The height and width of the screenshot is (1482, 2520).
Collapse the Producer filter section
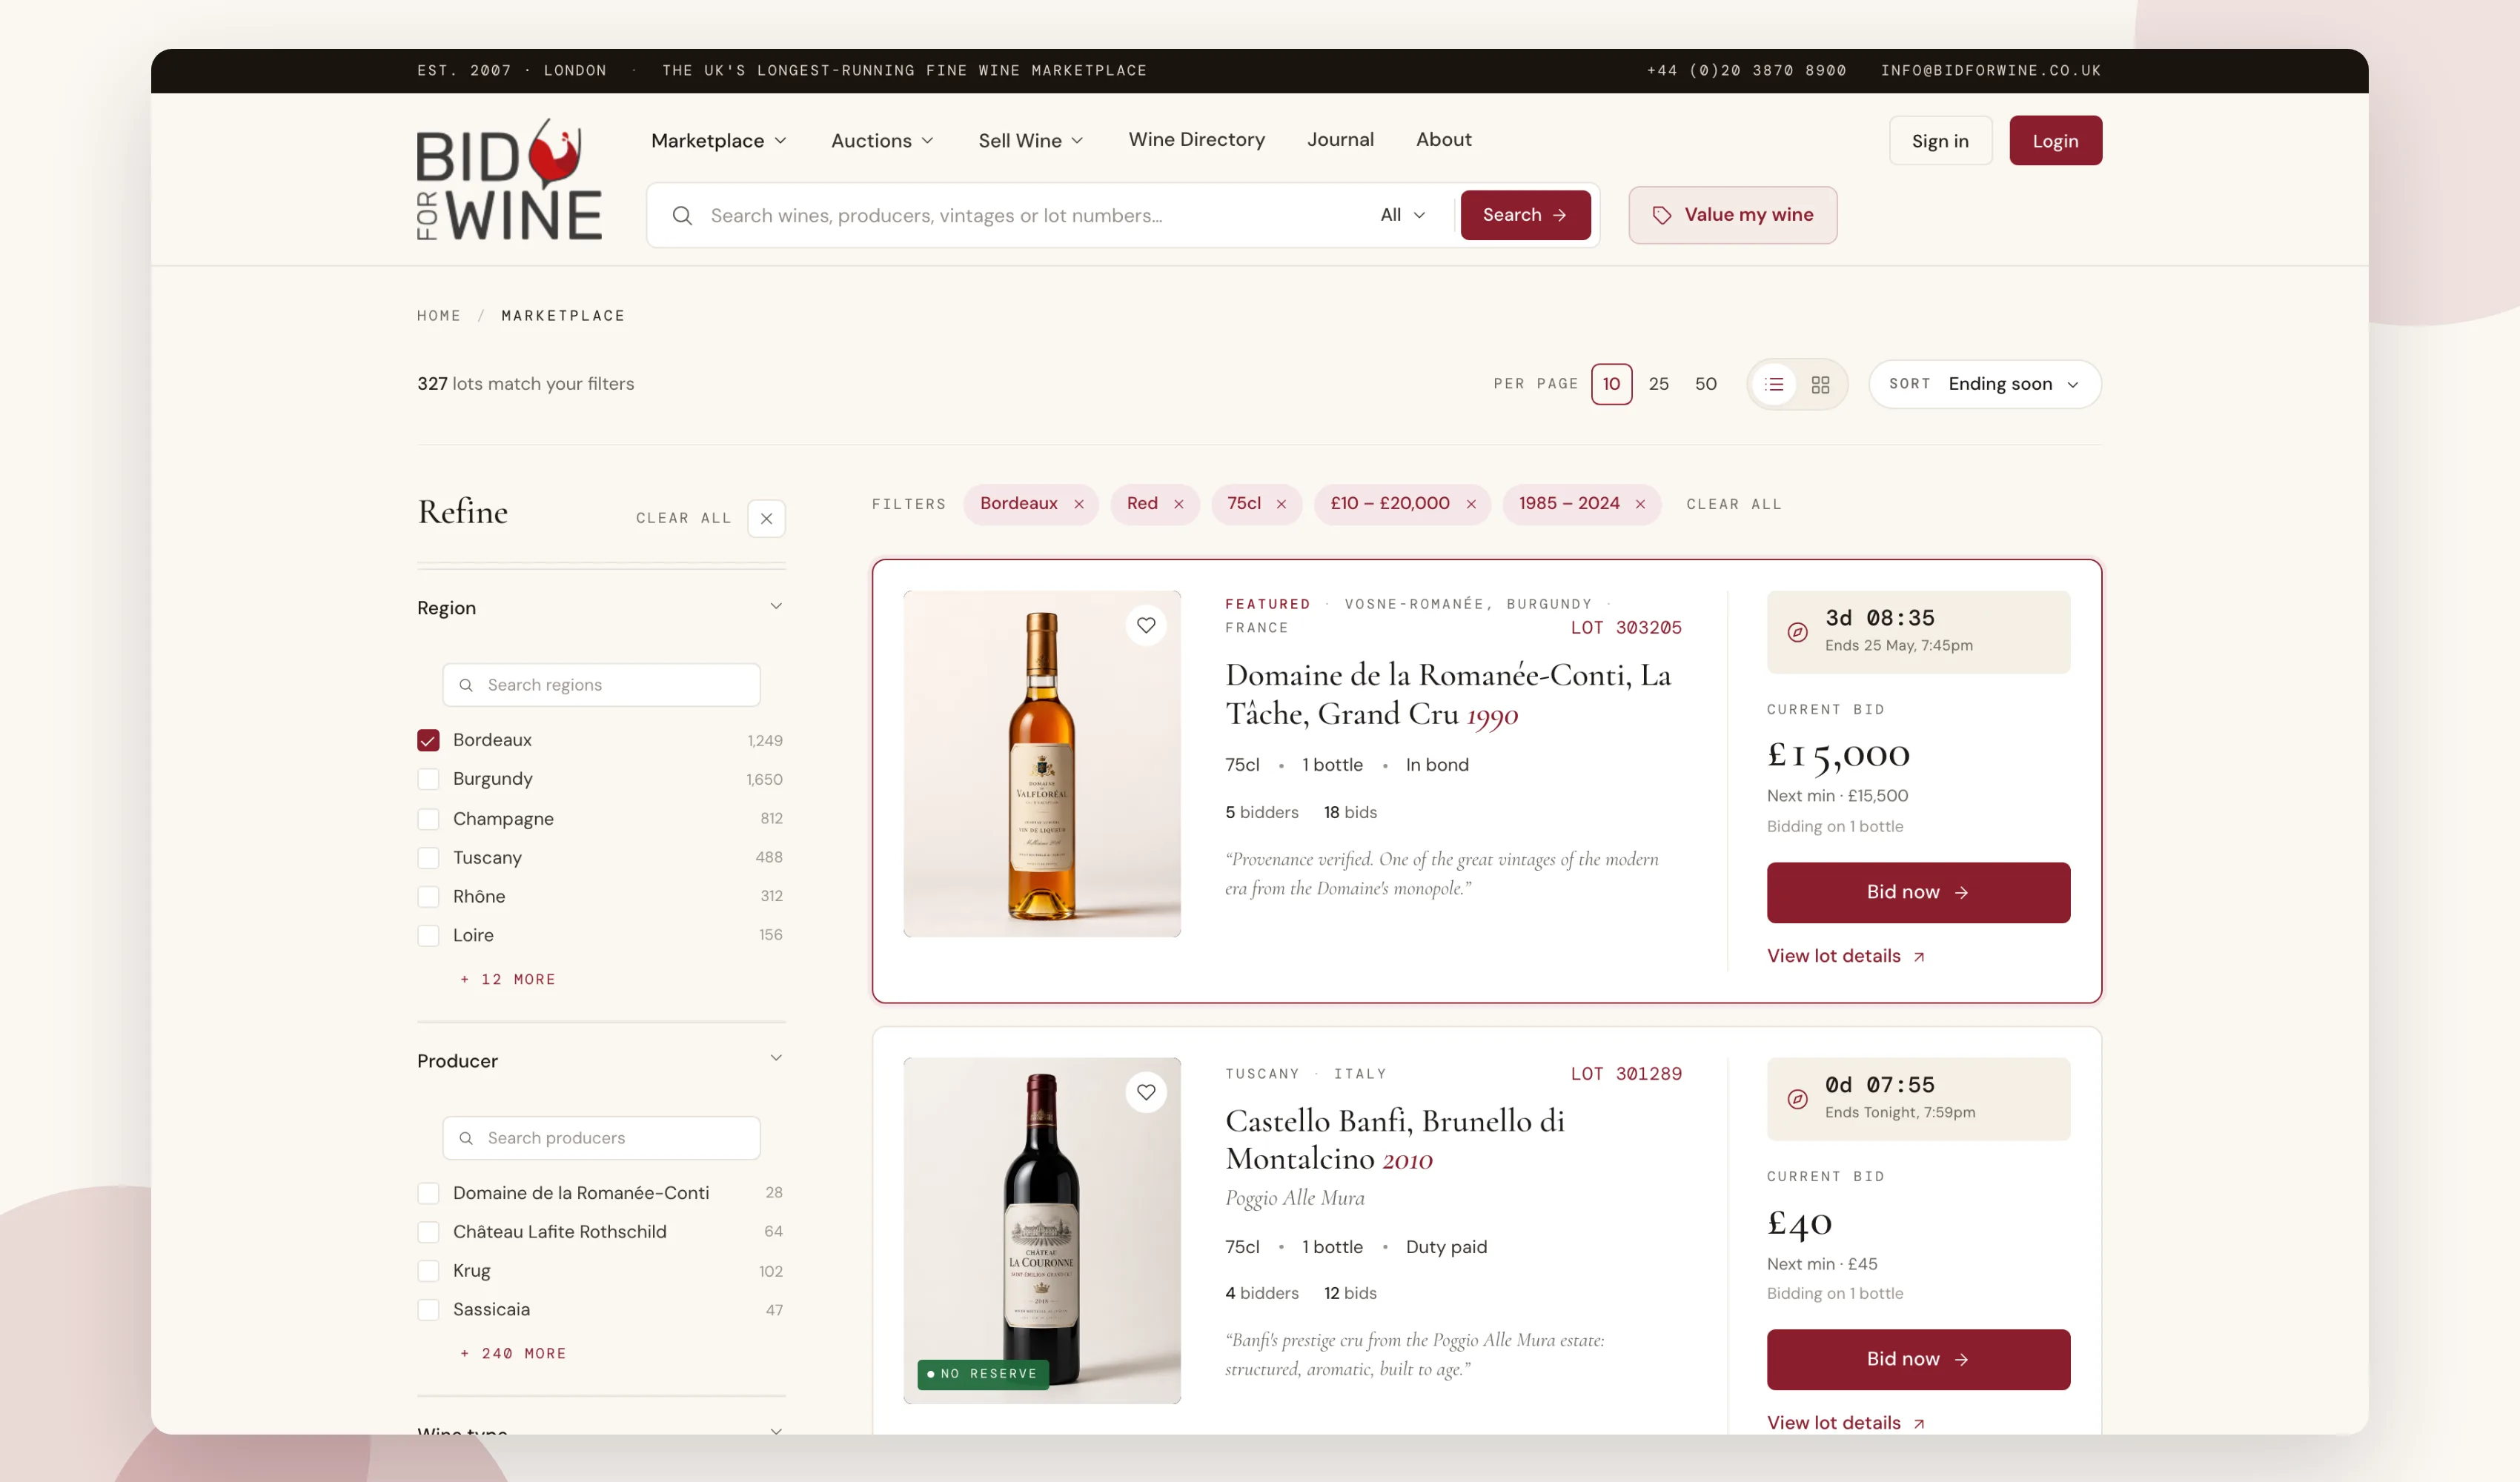(x=776, y=1059)
